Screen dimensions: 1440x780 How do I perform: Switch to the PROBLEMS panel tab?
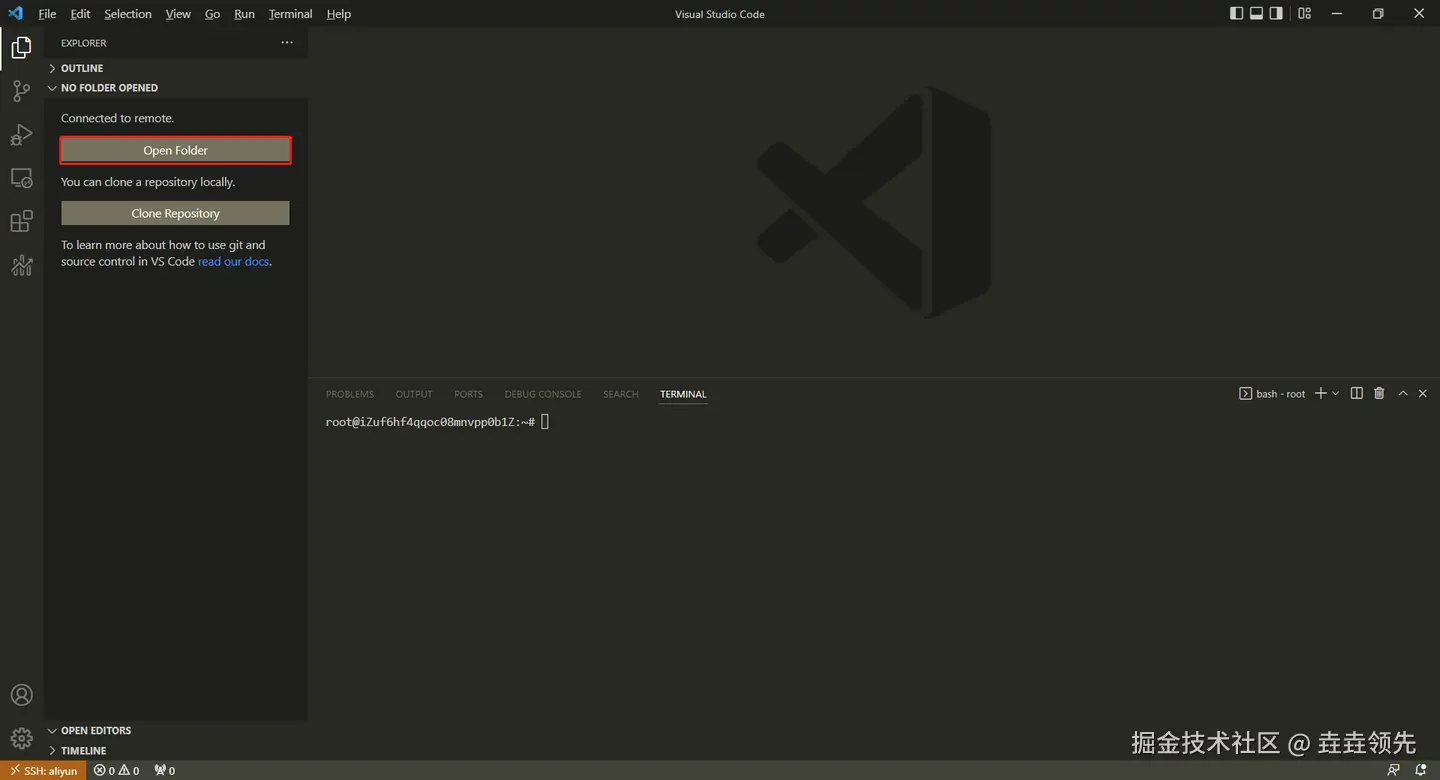[x=350, y=394]
